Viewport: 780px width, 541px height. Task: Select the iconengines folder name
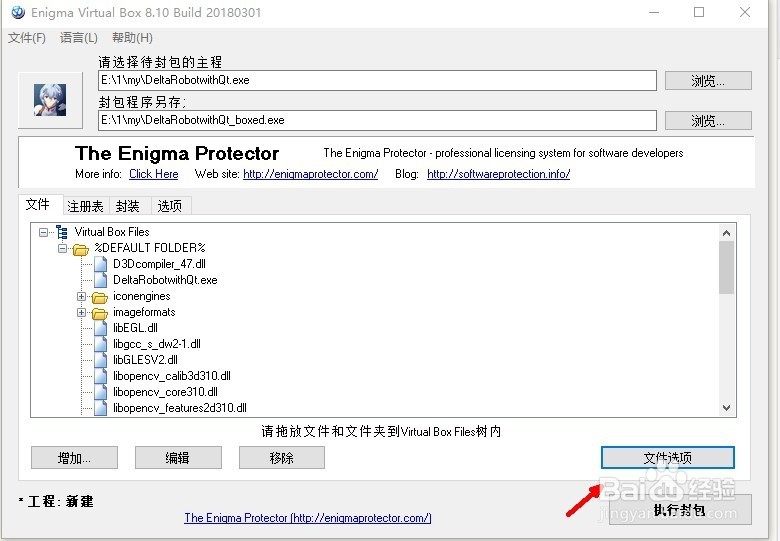(142, 296)
